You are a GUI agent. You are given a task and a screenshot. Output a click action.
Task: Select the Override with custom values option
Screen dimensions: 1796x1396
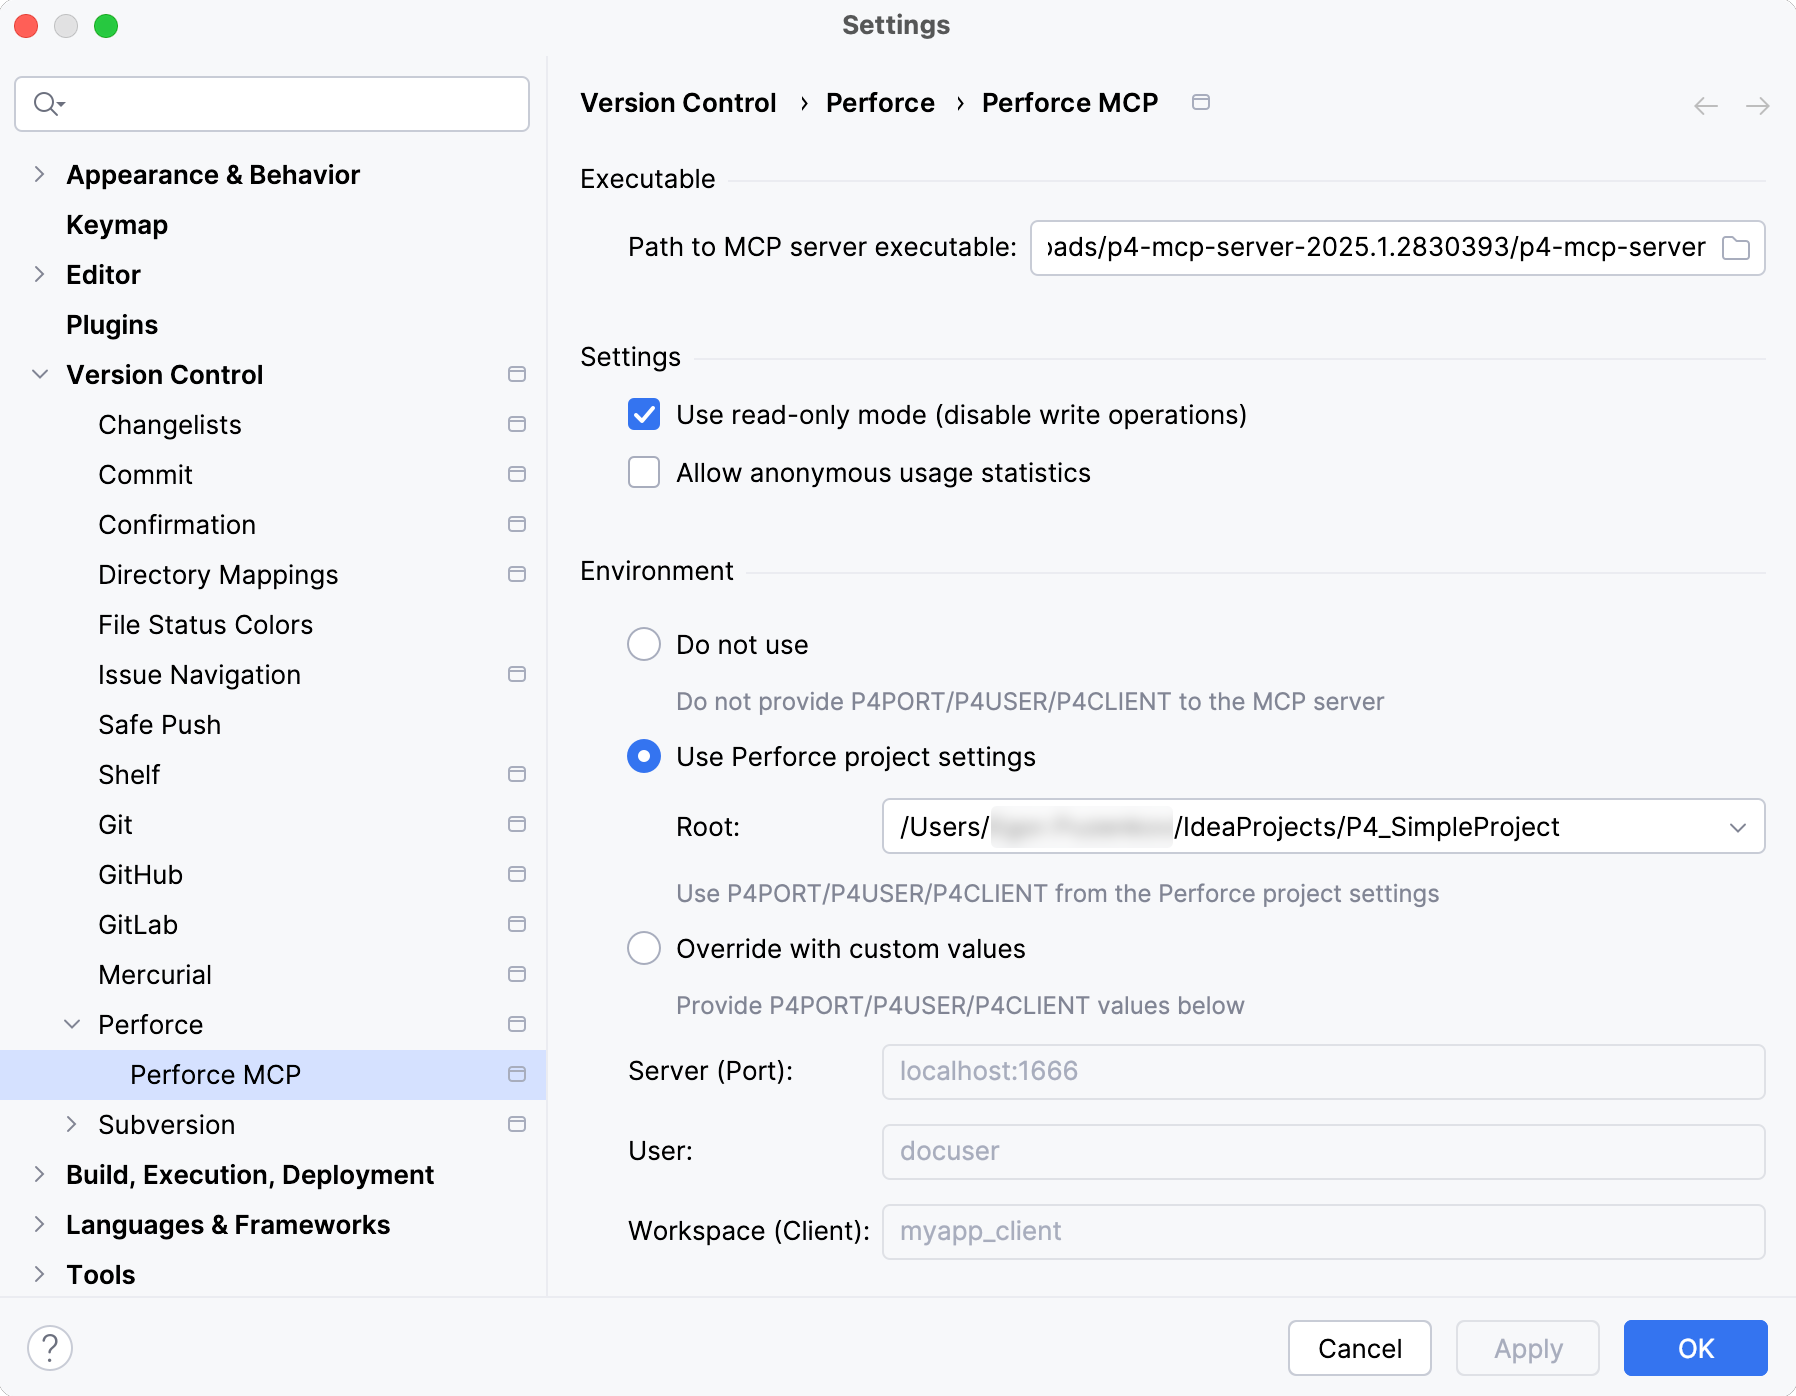point(643,948)
